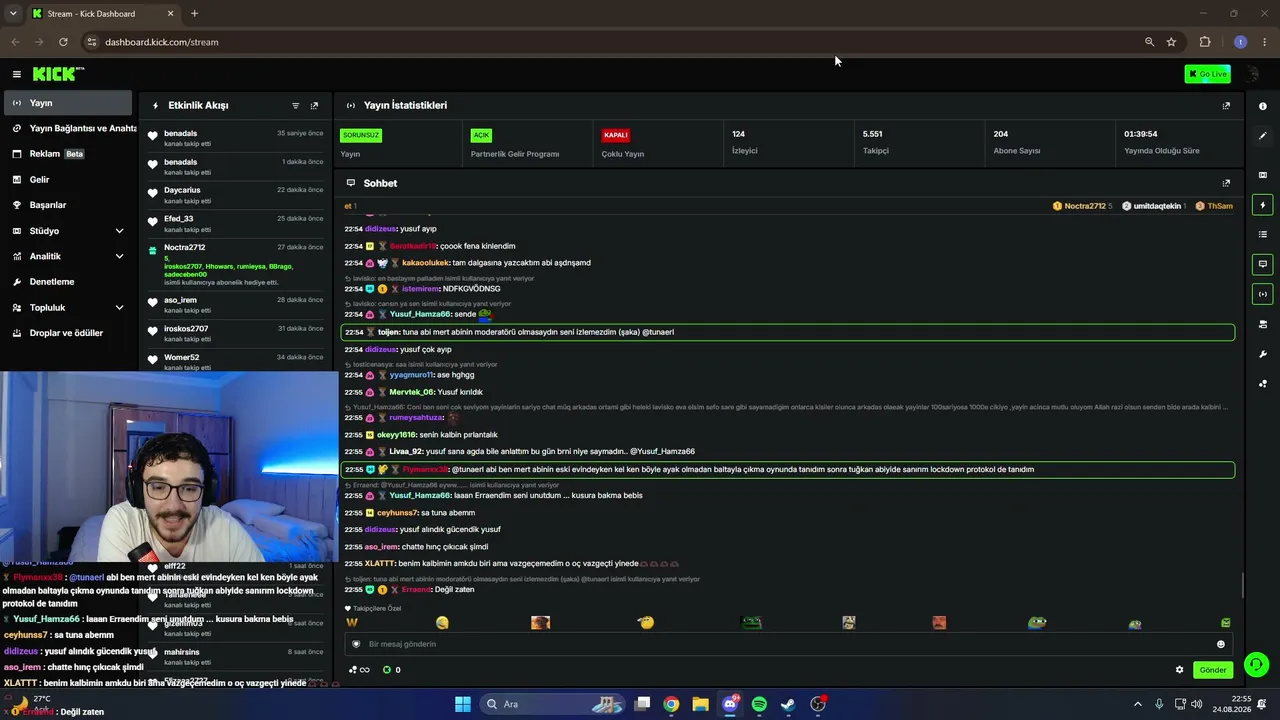Open Droplar ve ödüller page

[x=68, y=333]
